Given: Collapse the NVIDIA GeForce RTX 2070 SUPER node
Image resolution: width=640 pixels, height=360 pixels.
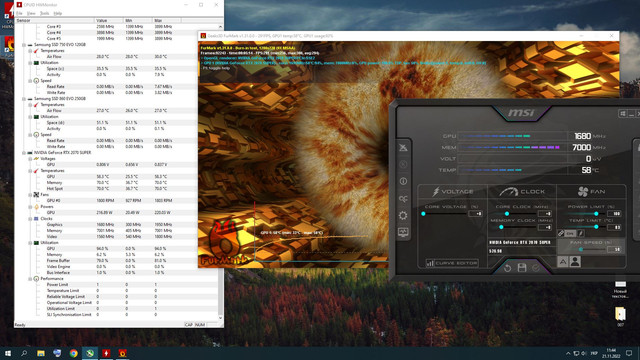Looking at the screenshot, I should pos(24,153).
